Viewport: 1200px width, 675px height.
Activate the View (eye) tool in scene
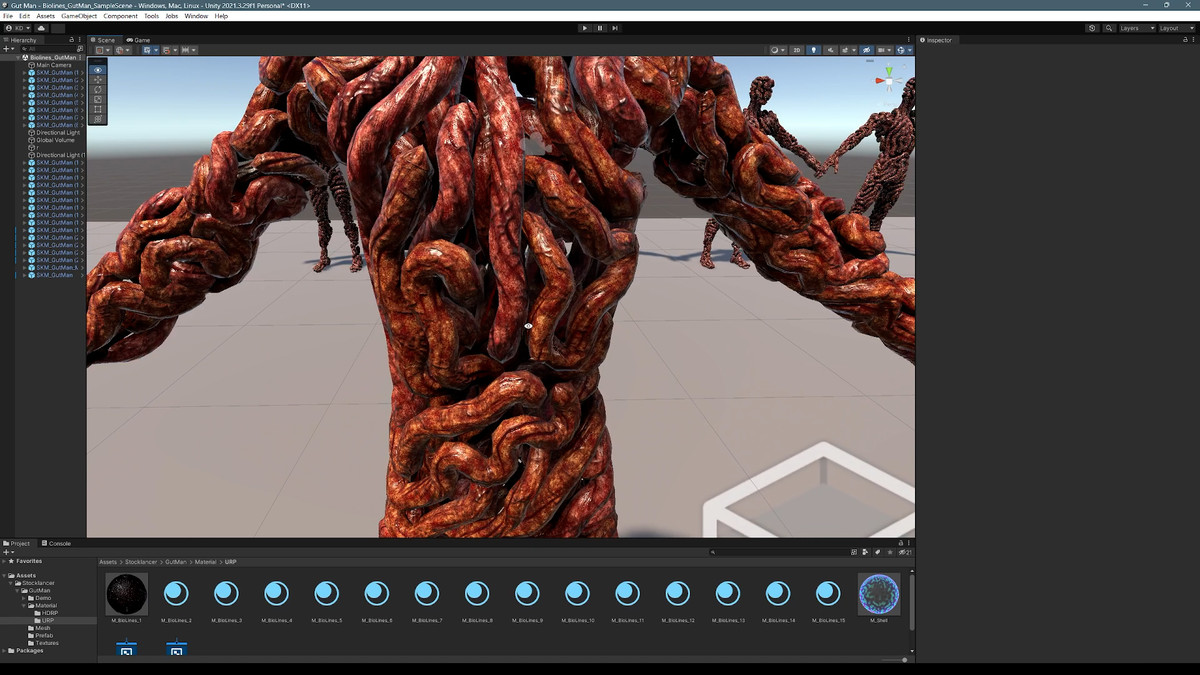[97, 70]
